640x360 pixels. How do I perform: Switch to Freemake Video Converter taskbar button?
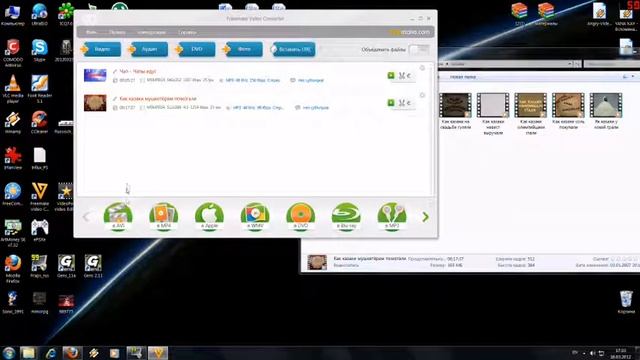pos(158,353)
